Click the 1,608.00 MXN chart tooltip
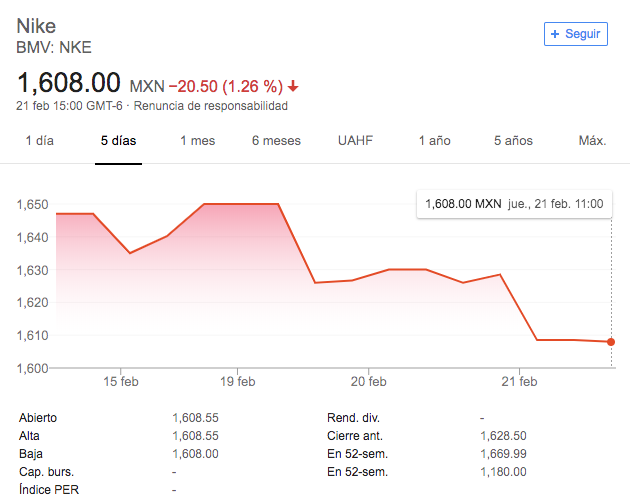Image resolution: width=630 pixels, height=502 pixels. coord(514,203)
